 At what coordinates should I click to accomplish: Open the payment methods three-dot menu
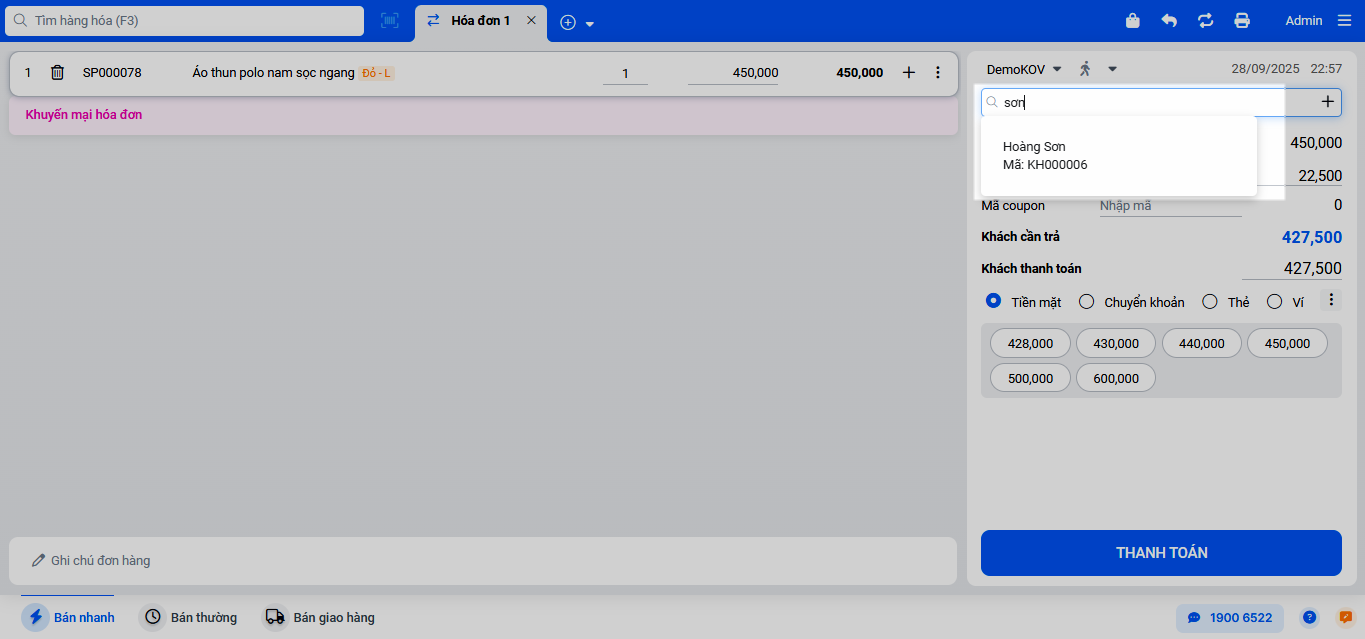click(1331, 300)
